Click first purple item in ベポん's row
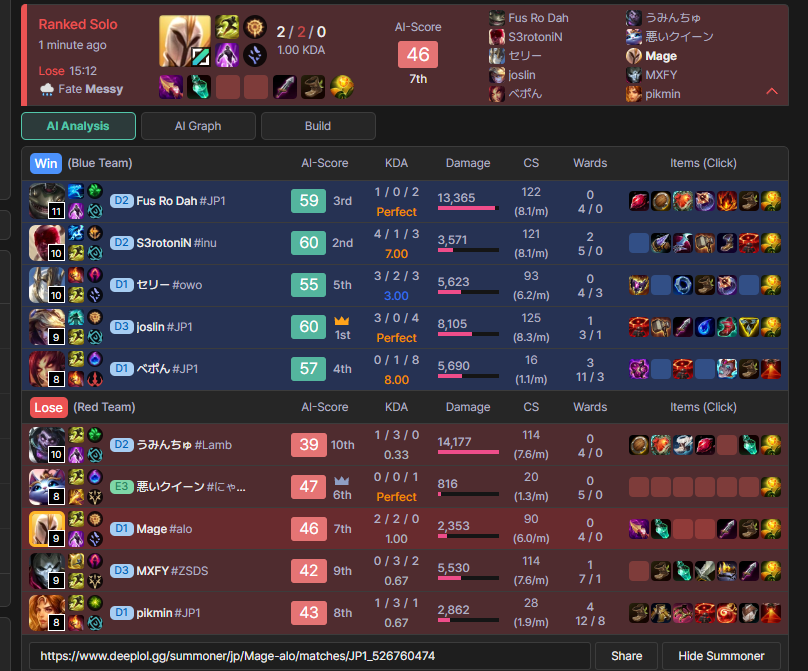Screen dimensions: 808x671 639,369
